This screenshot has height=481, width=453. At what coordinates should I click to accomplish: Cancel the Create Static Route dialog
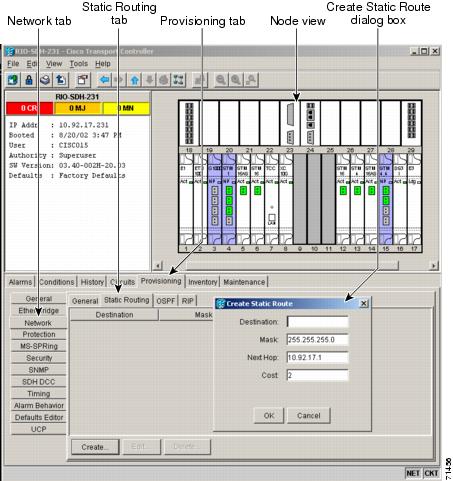point(309,415)
